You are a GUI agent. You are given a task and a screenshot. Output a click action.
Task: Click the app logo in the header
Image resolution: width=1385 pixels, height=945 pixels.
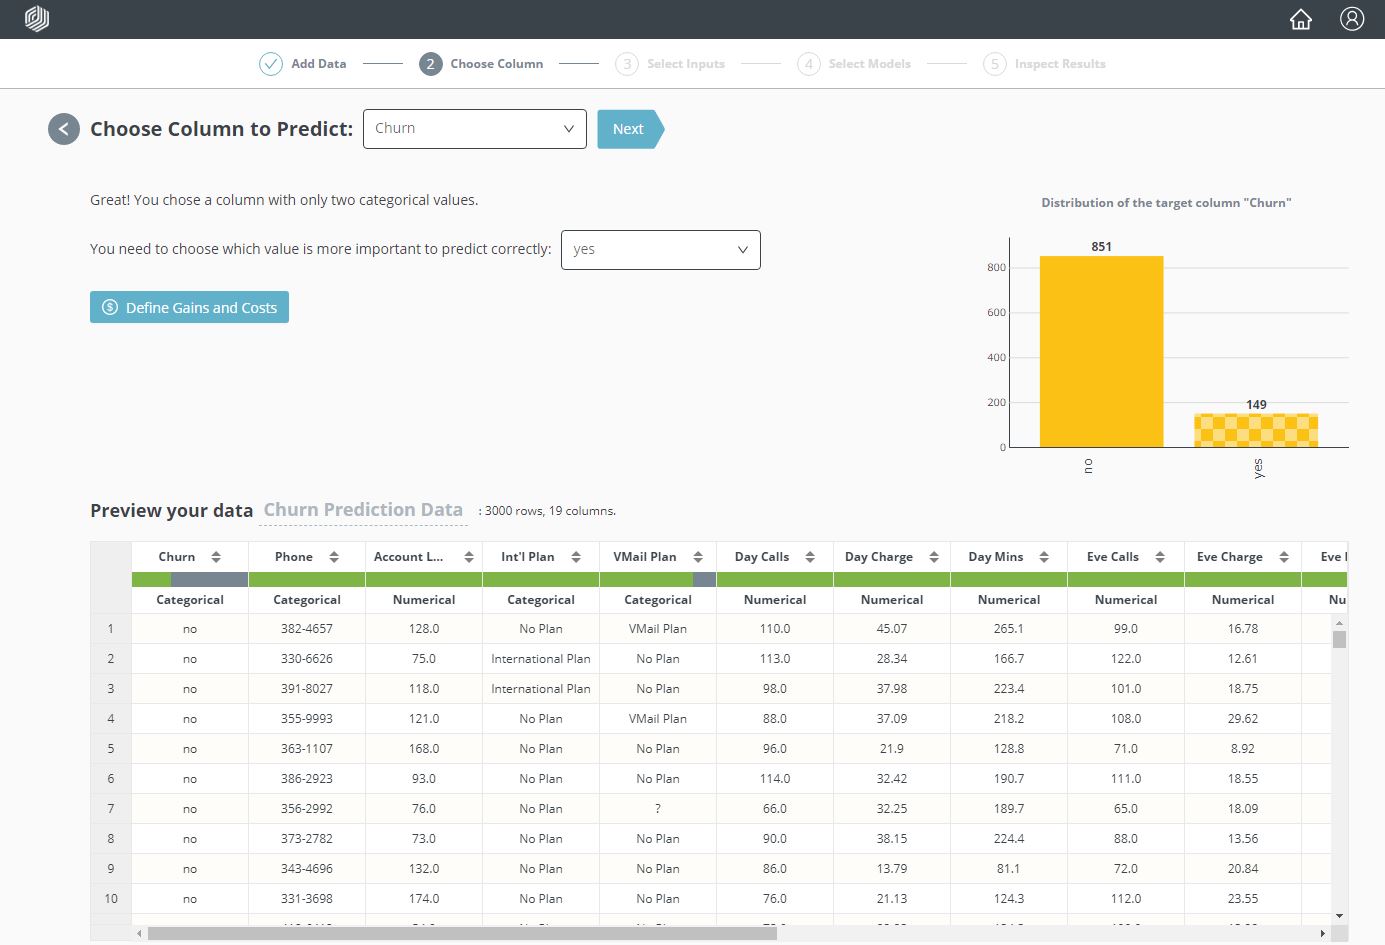click(x=37, y=19)
